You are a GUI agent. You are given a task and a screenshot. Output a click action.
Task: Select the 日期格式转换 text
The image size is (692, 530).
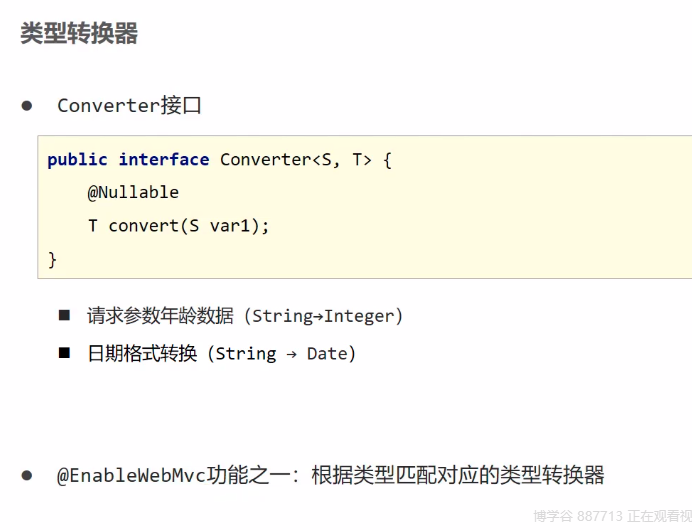pos(142,353)
